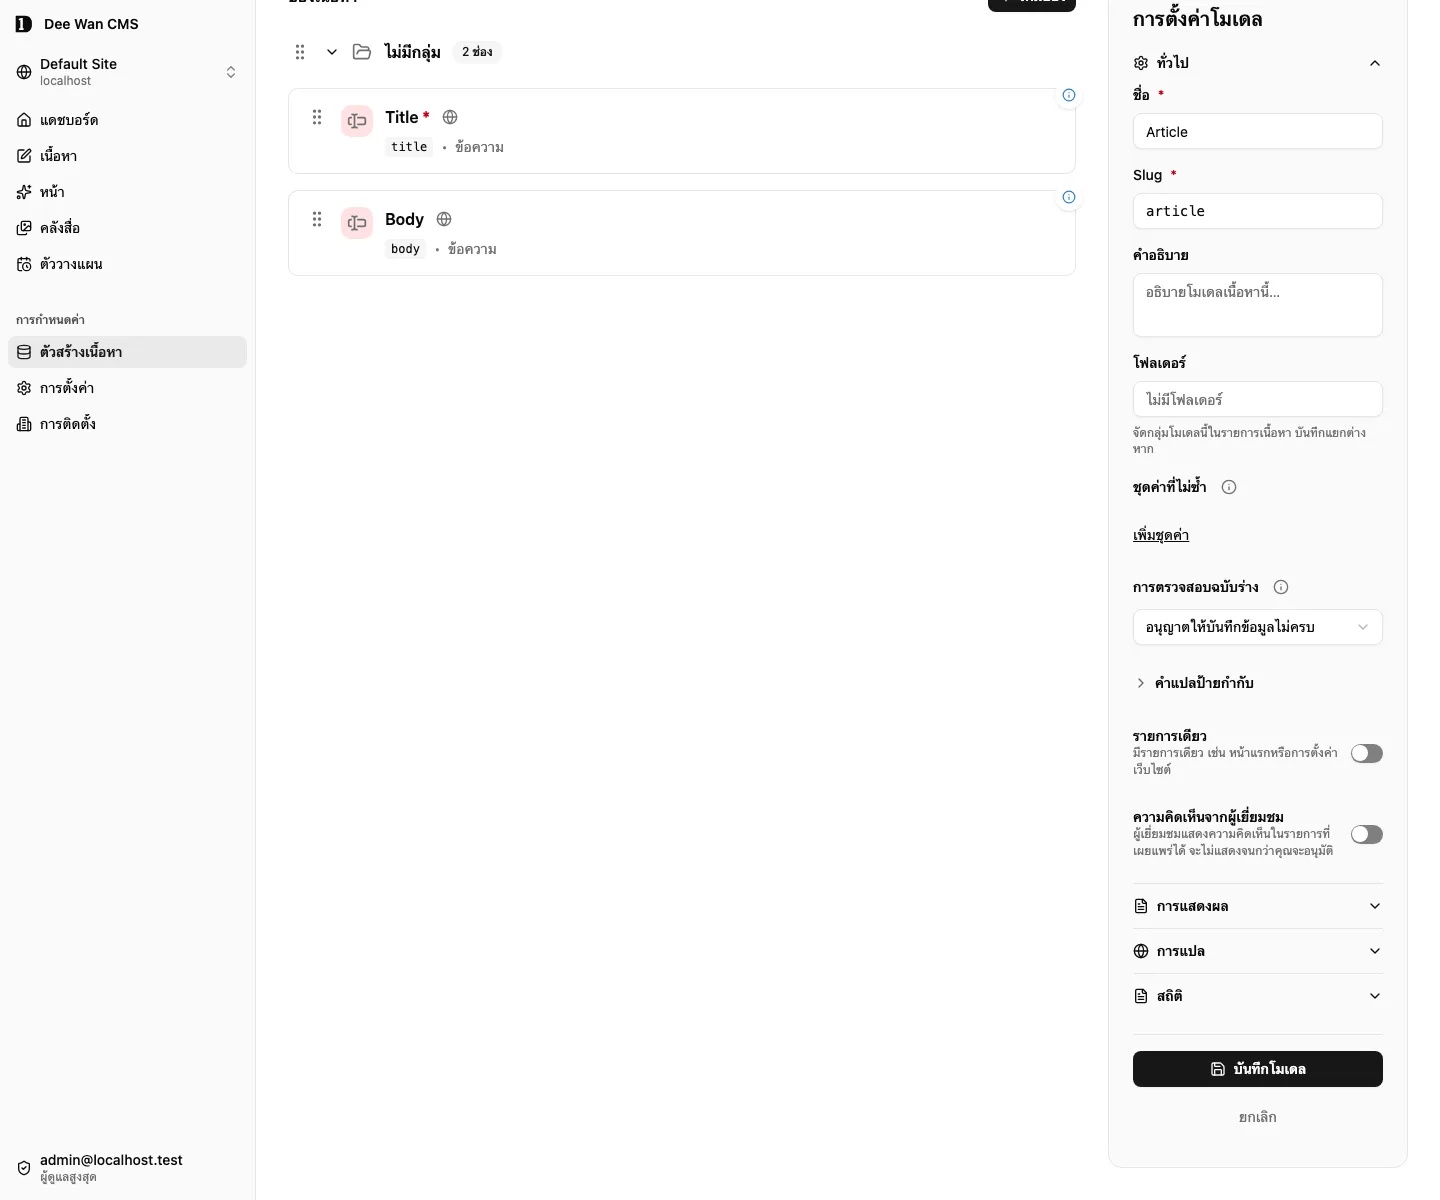
Task: Open ตัววางแผน in the sidebar
Action: pyautogui.click(x=127, y=264)
